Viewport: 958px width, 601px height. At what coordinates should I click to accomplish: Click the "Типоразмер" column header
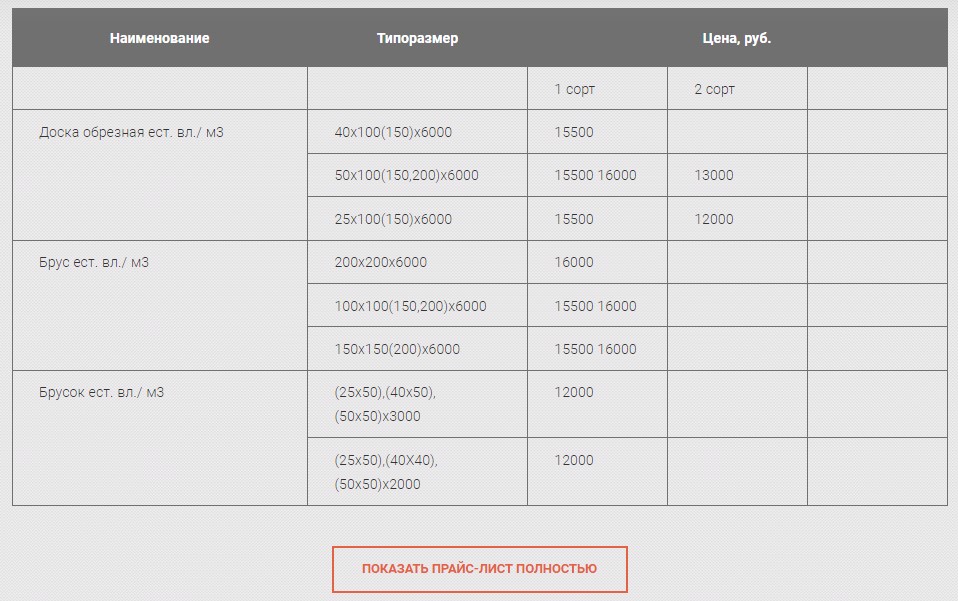click(417, 38)
